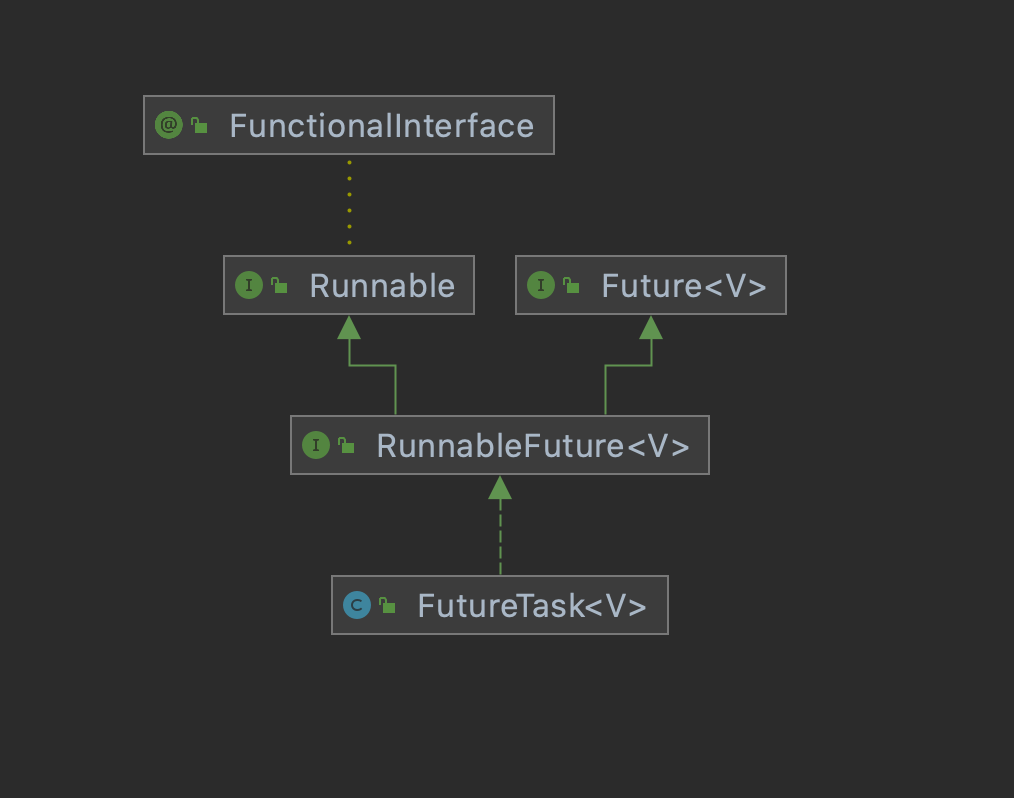Select the Runnable node label
The image size is (1014, 798).
pos(382,286)
